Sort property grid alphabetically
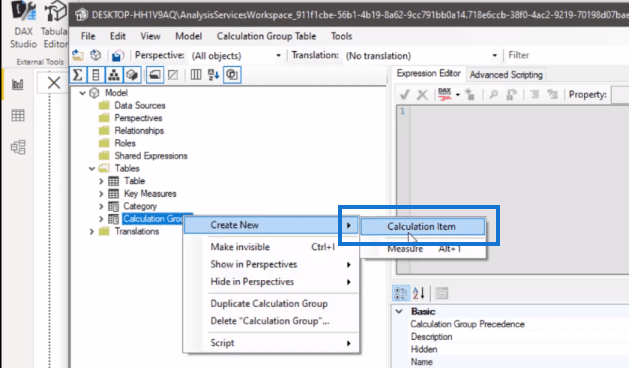 tap(418, 293)
